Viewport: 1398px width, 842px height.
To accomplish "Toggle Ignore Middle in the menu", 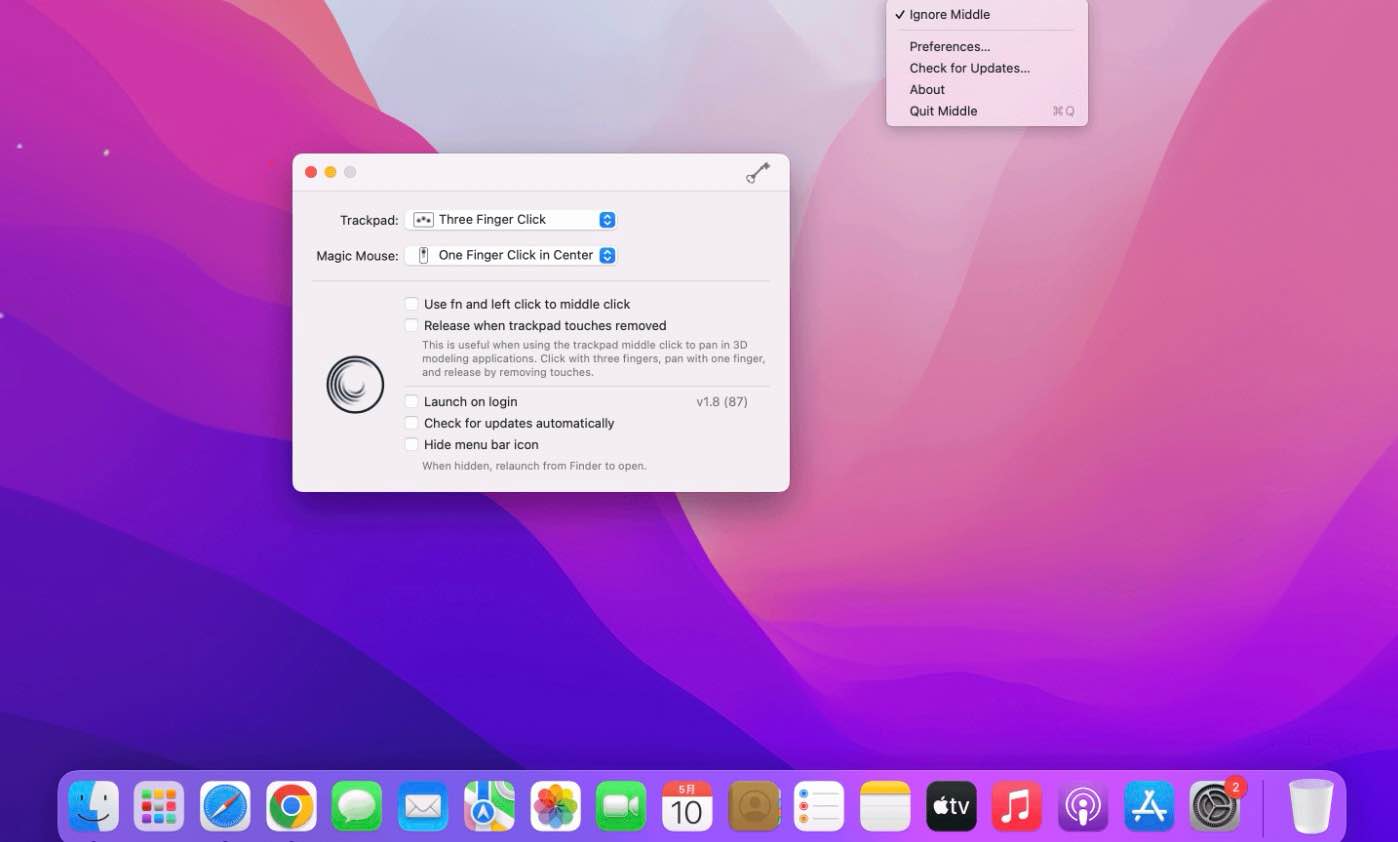I will (949, 15).
